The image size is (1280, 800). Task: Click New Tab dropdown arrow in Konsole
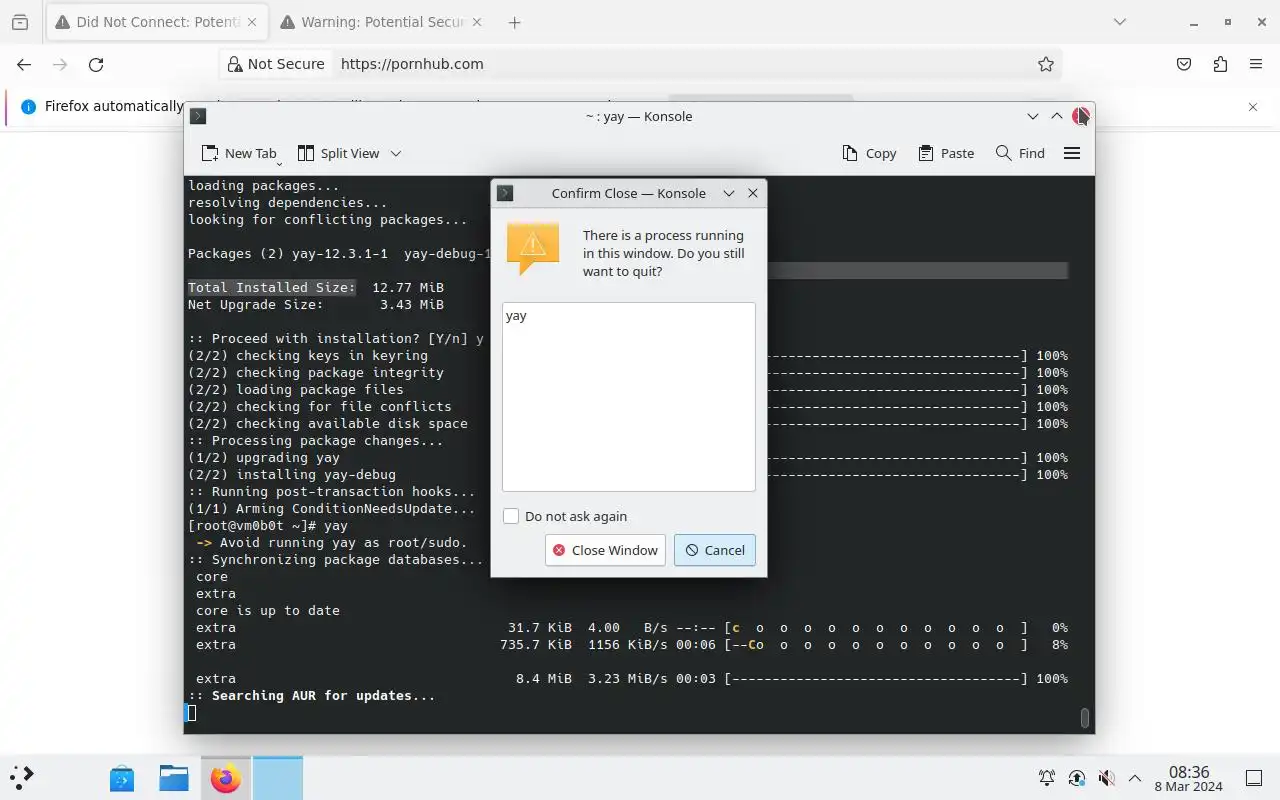pyautogui.click(x=279, y=161)
